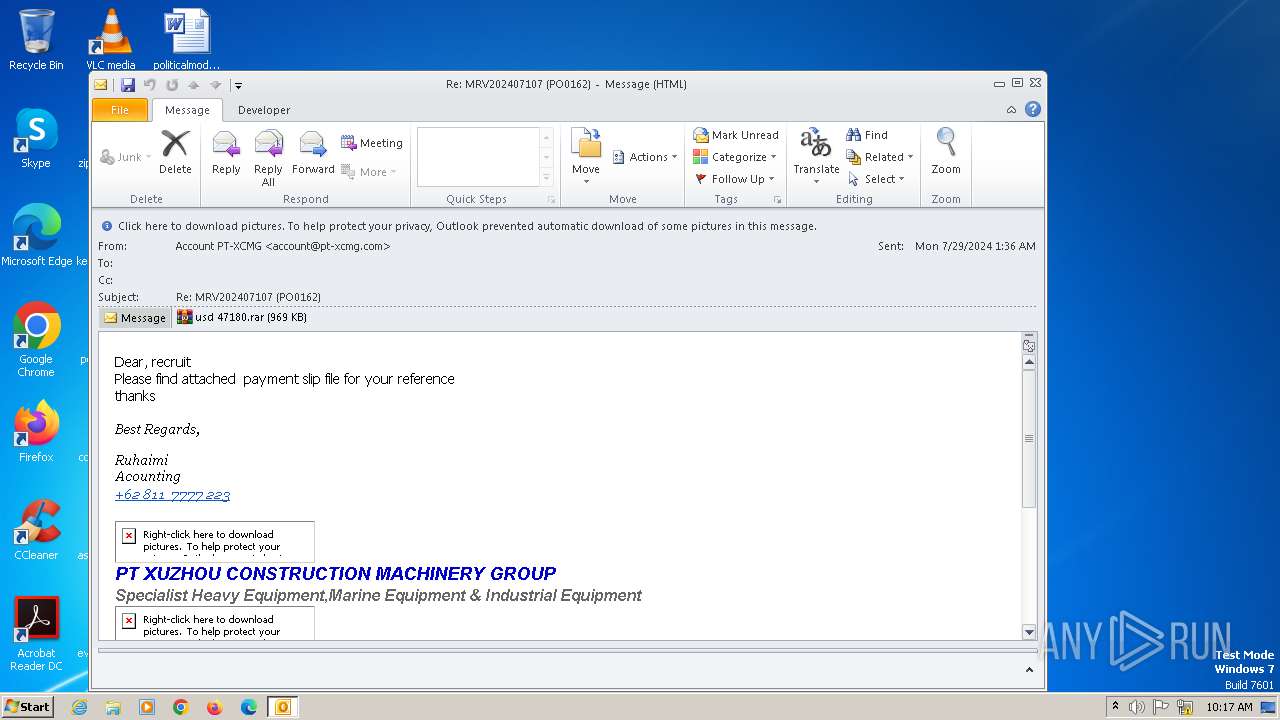
Task: Open Firefox from the taskbar
Action: click(x=215, y=707)
